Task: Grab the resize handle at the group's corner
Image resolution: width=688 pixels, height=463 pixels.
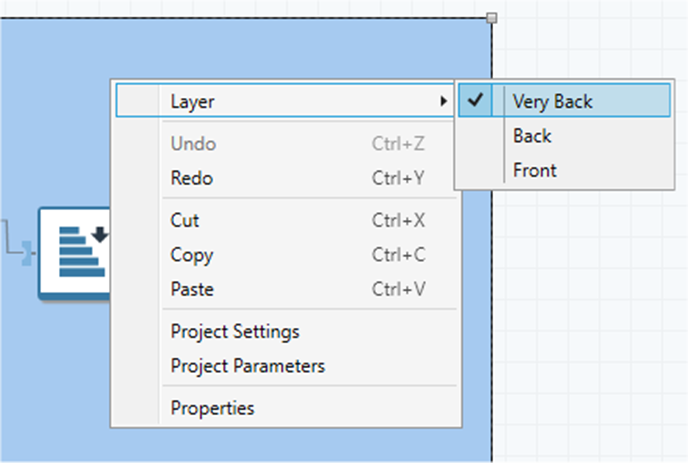Action: (x=491, y=17)
